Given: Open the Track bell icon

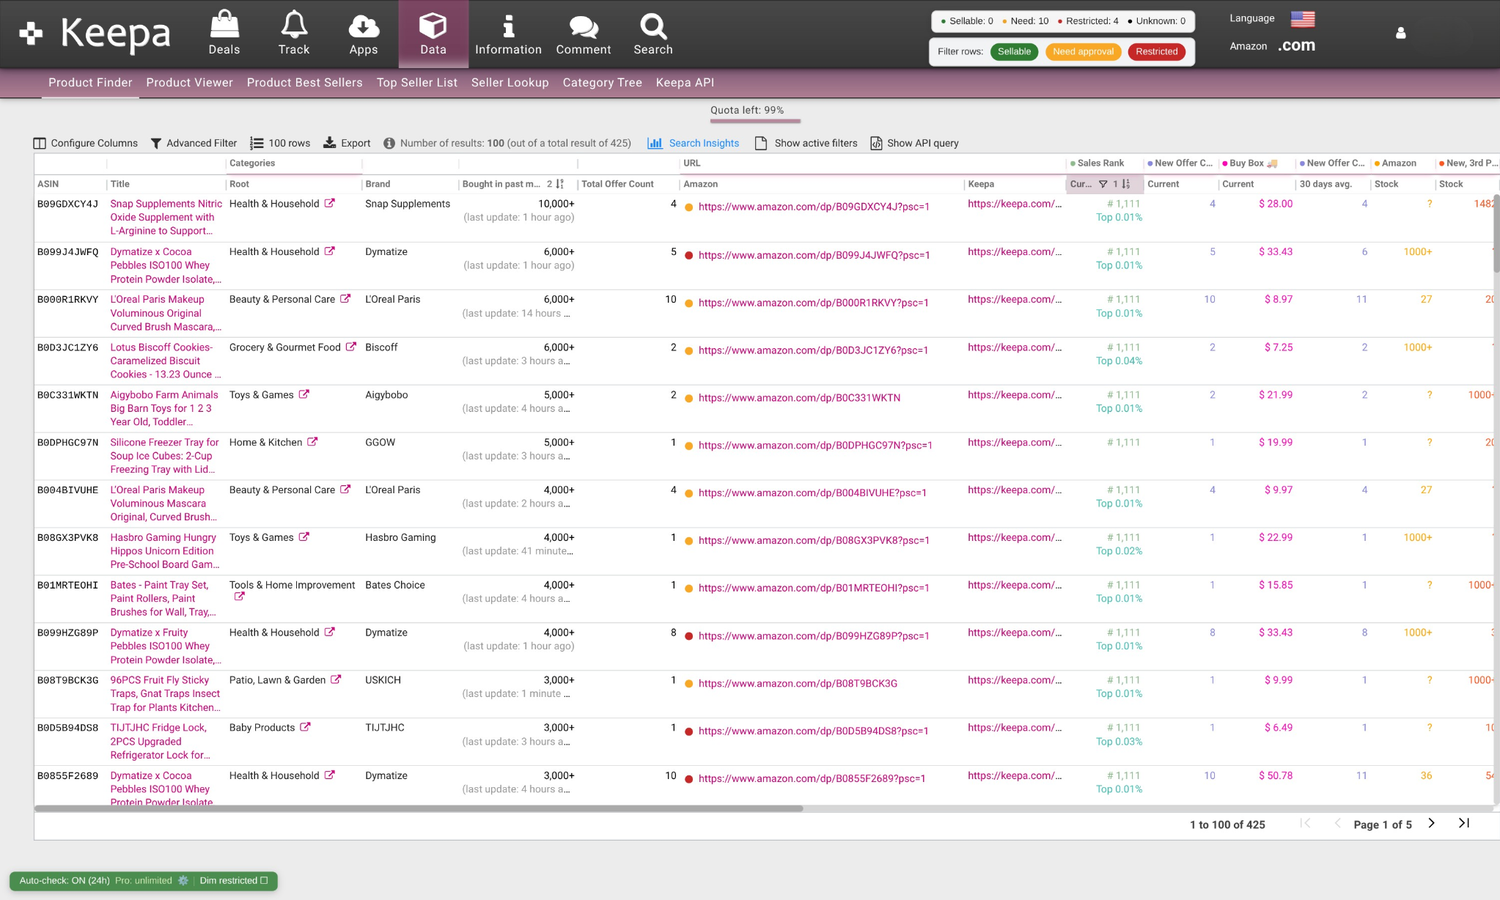Looking at the screenshot, I should (x=294, y=25).
